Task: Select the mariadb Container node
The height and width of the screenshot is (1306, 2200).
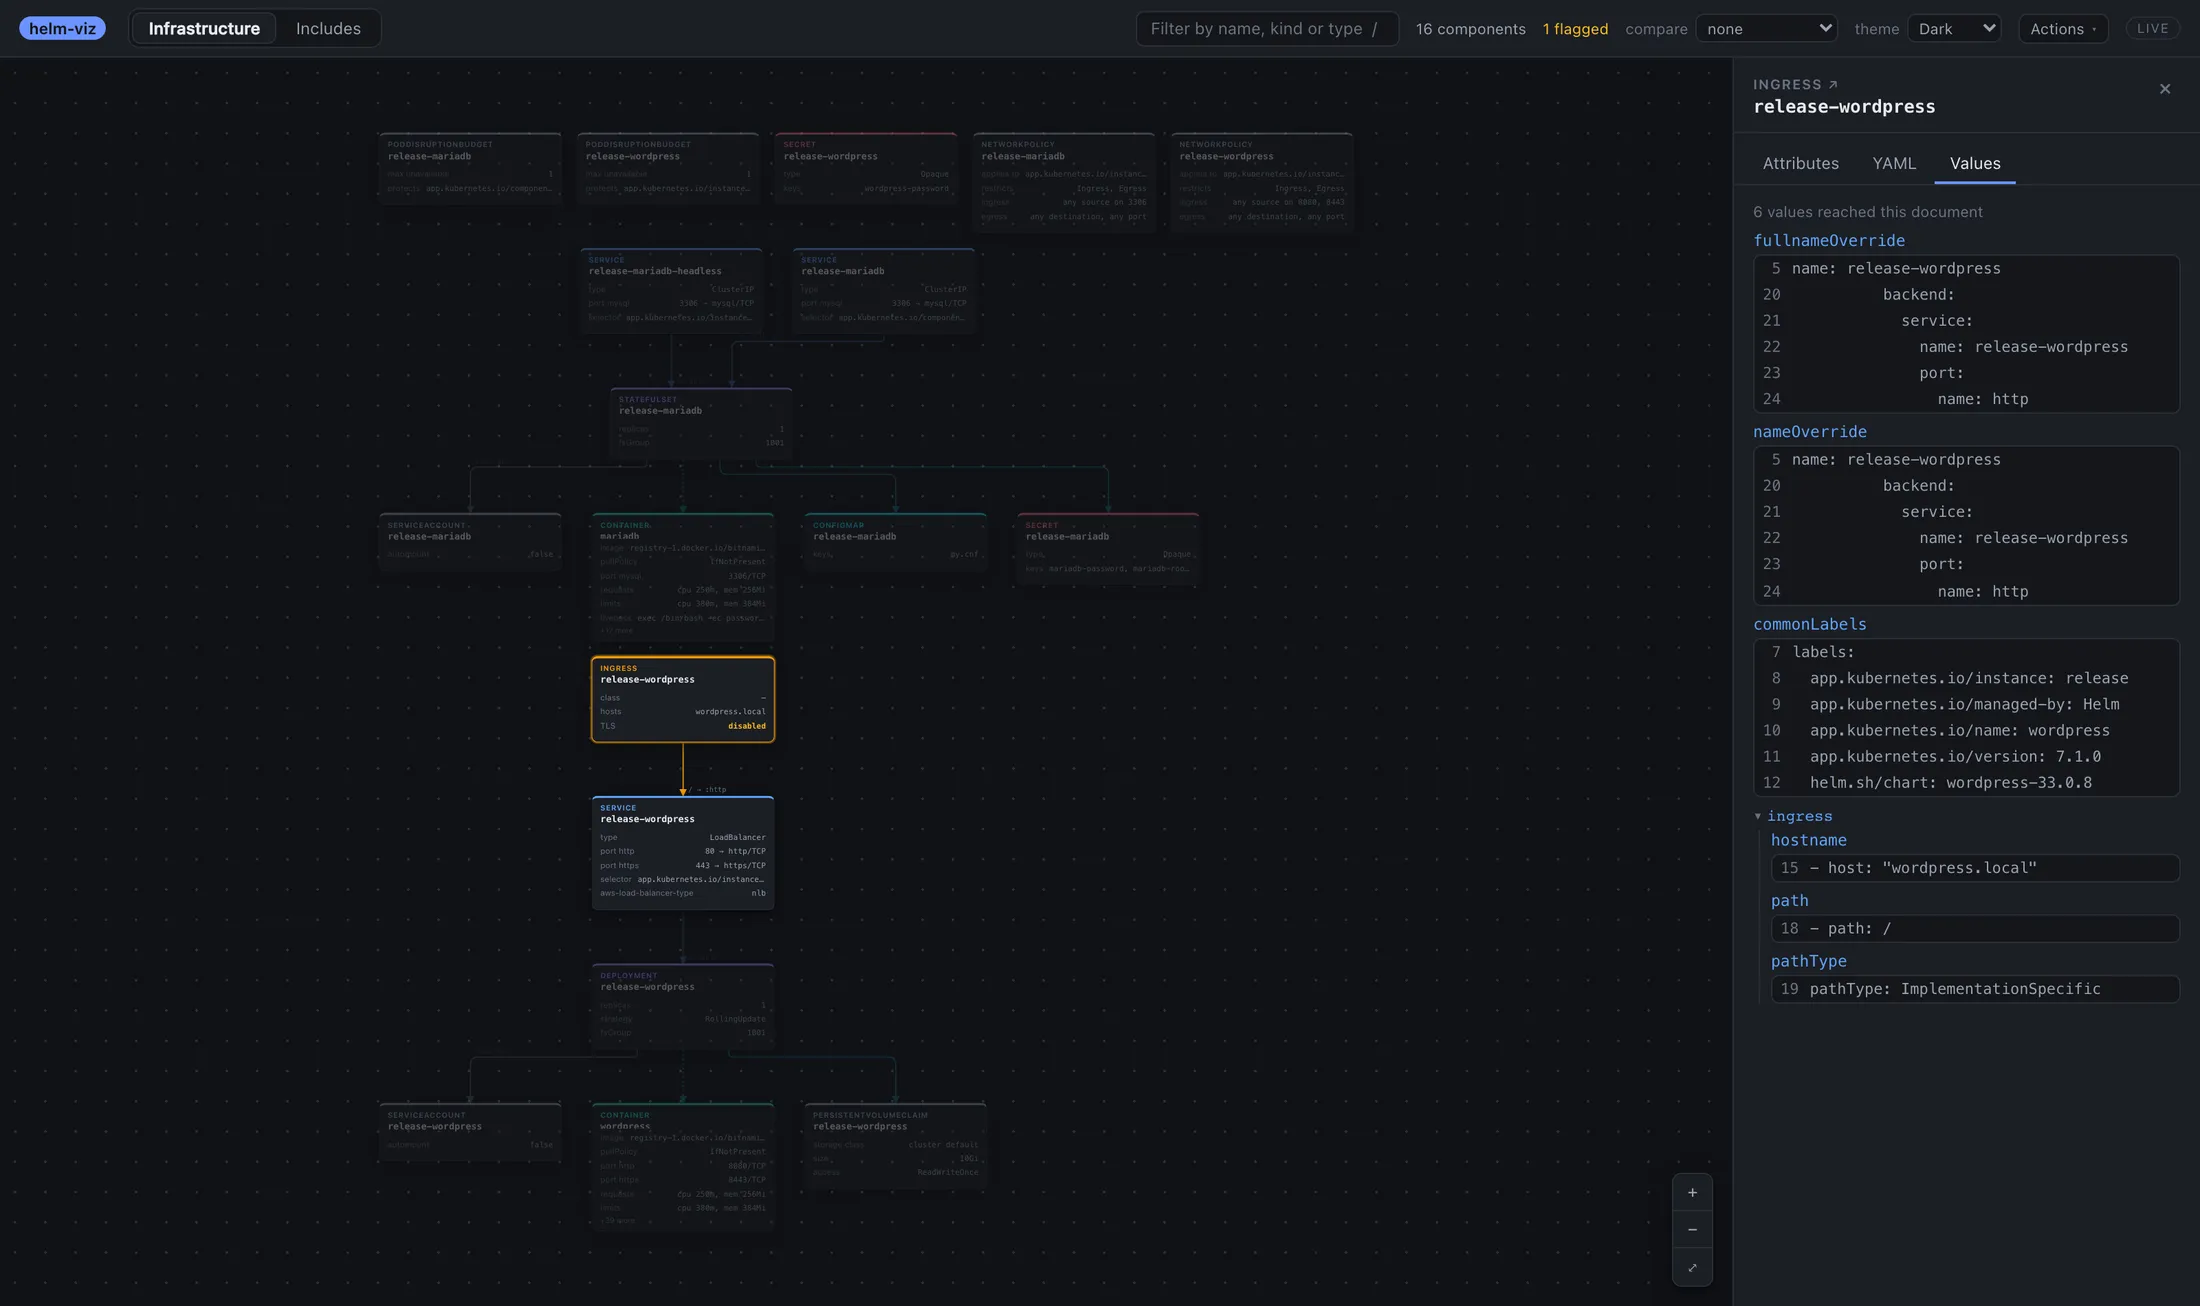Action: pos(683,577)
